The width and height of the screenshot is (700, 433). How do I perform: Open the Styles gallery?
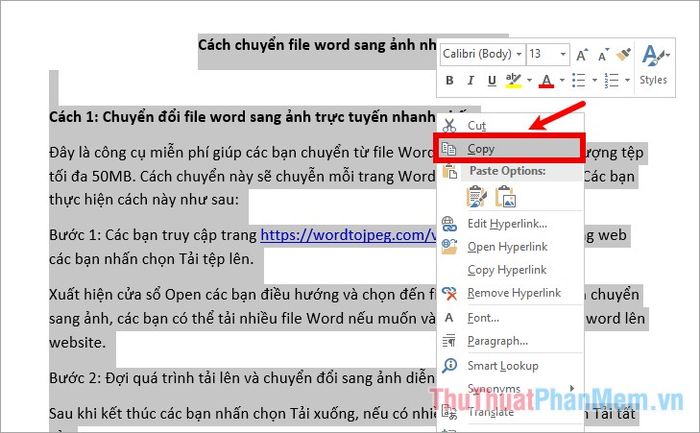pos(654,66)
